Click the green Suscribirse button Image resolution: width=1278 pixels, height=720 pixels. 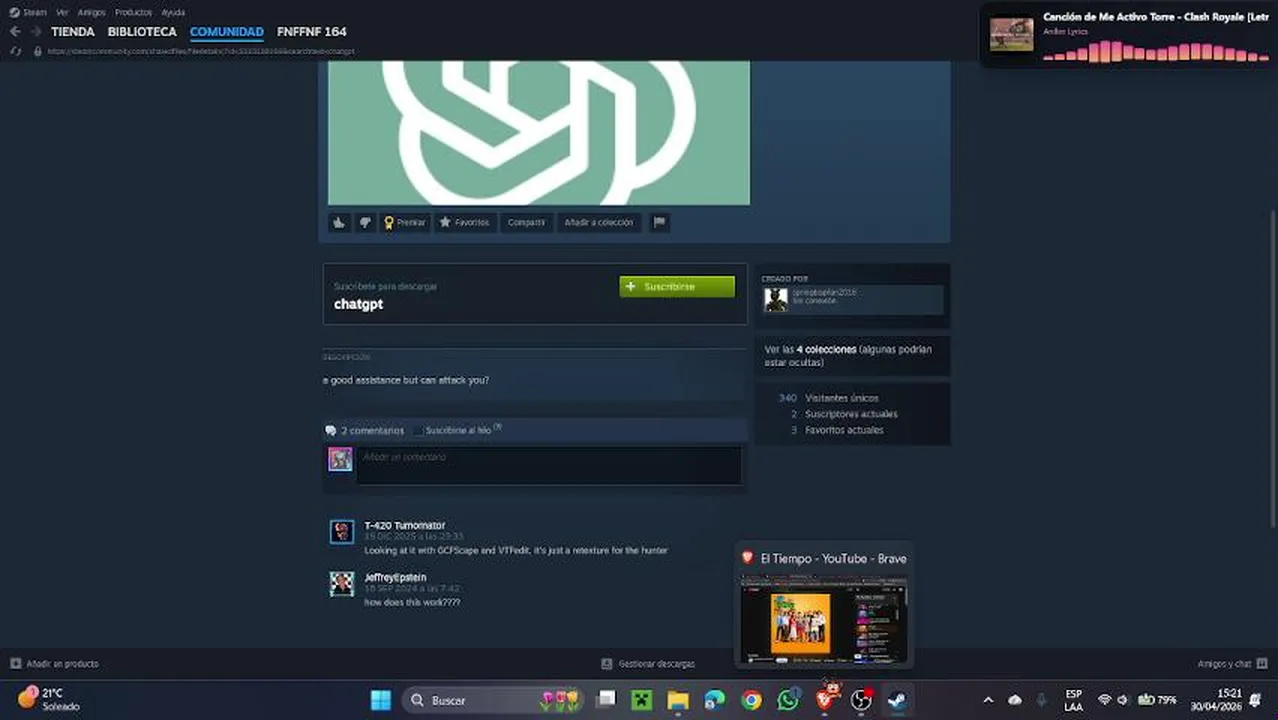(677, 287)
